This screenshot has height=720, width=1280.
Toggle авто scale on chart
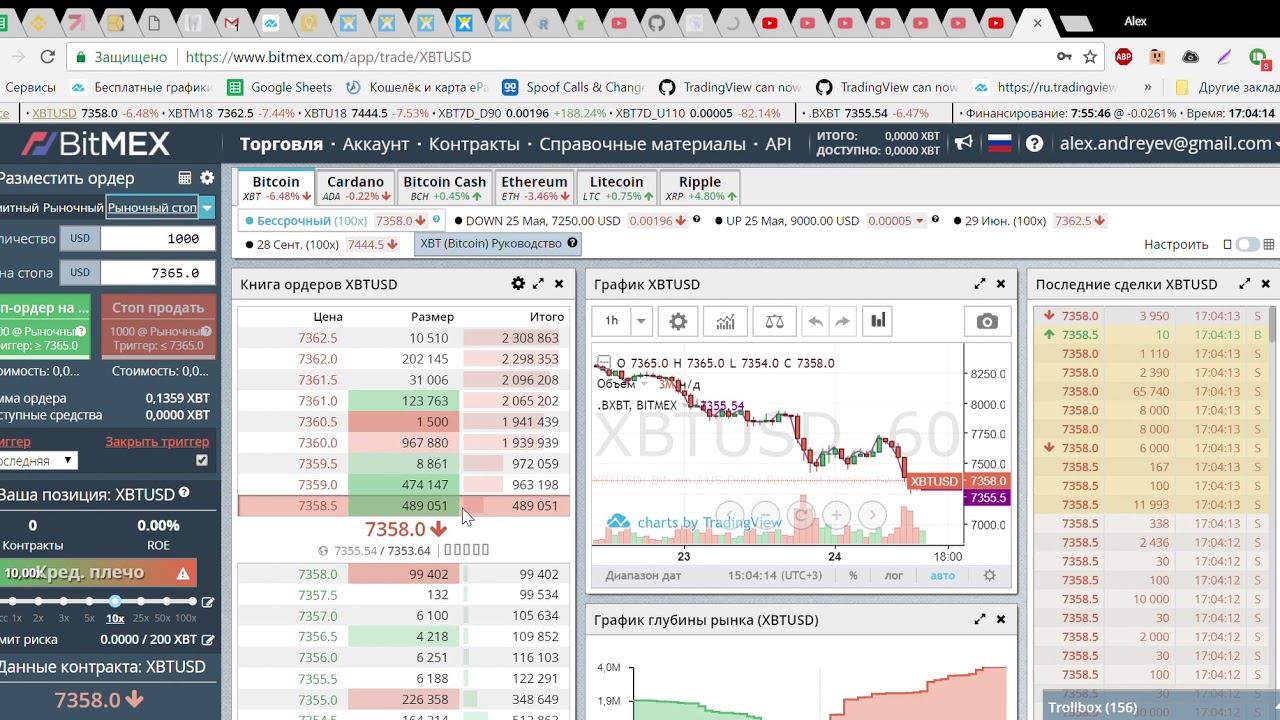point(942,575)
